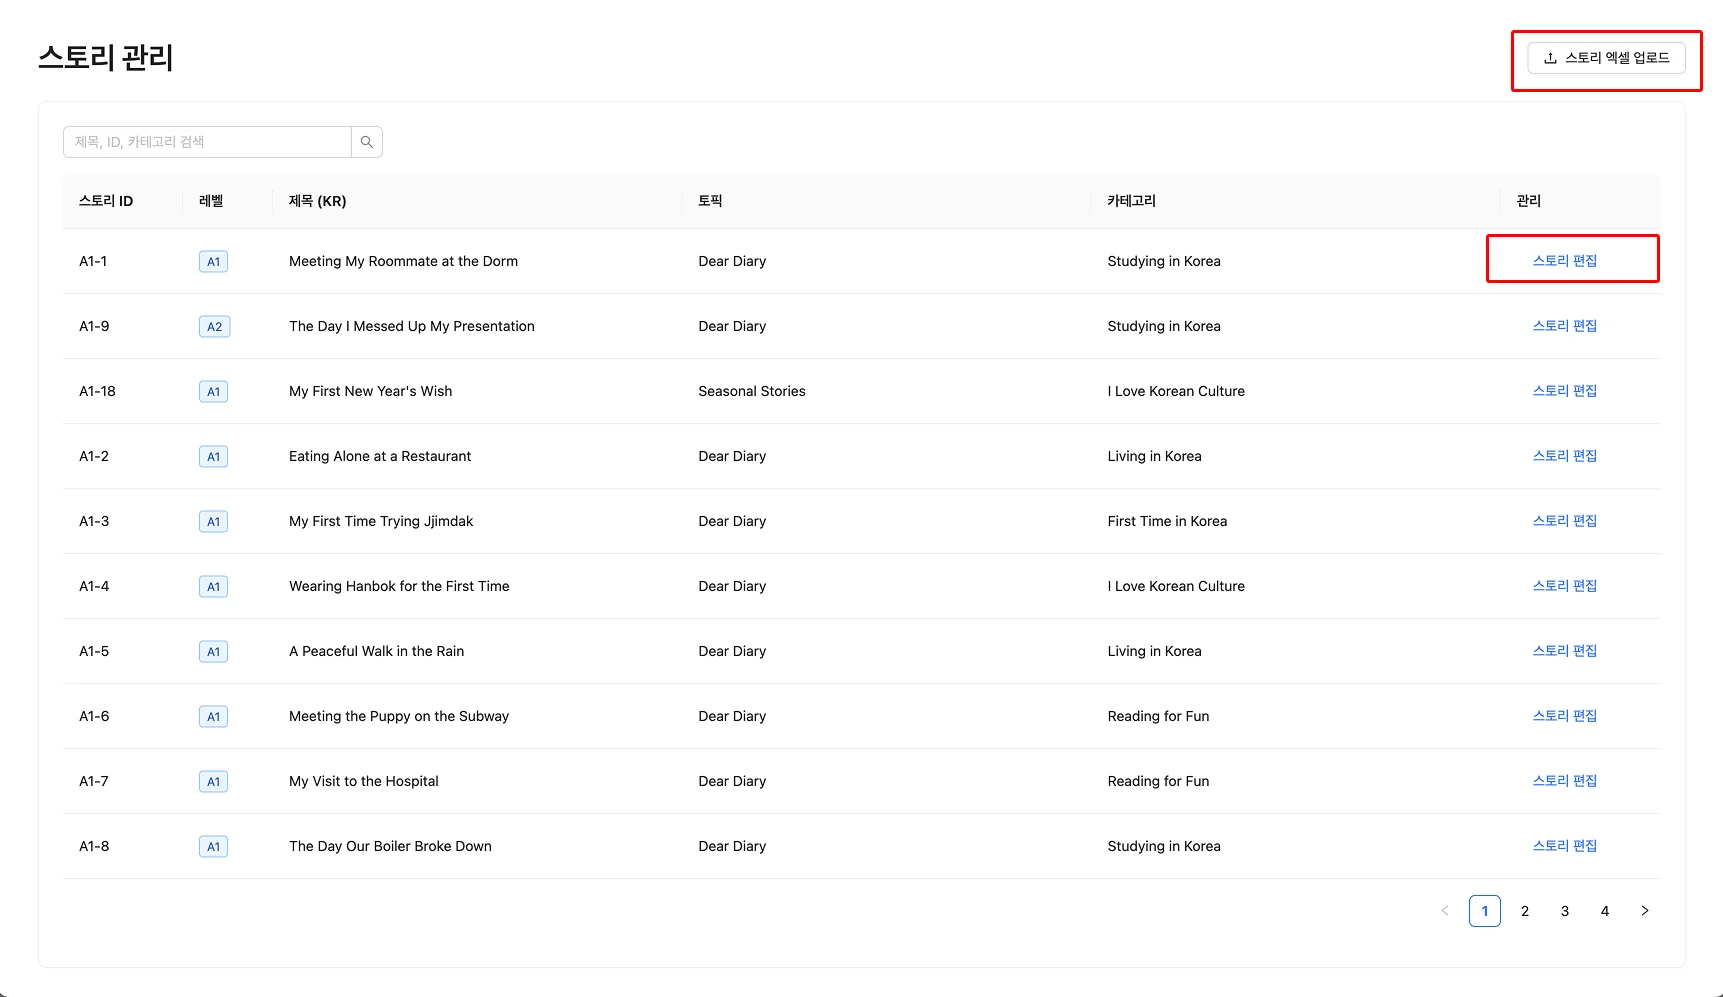
Task: Click Living in Korea in row A1-2
Action: point(1155,456)
